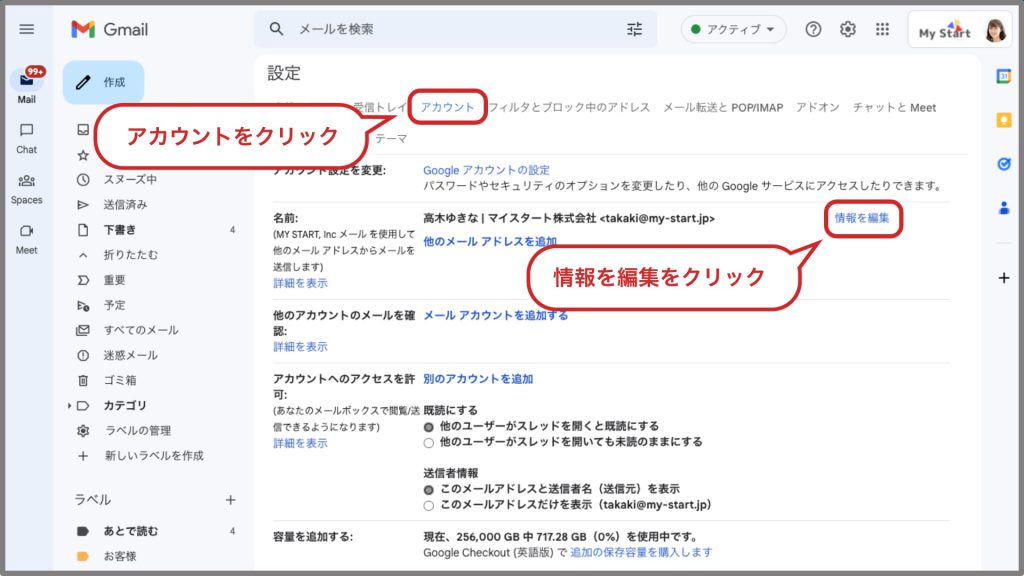1024x576 pixels.
Task: Click the 情報を編集 link
Action: point(862,217)
